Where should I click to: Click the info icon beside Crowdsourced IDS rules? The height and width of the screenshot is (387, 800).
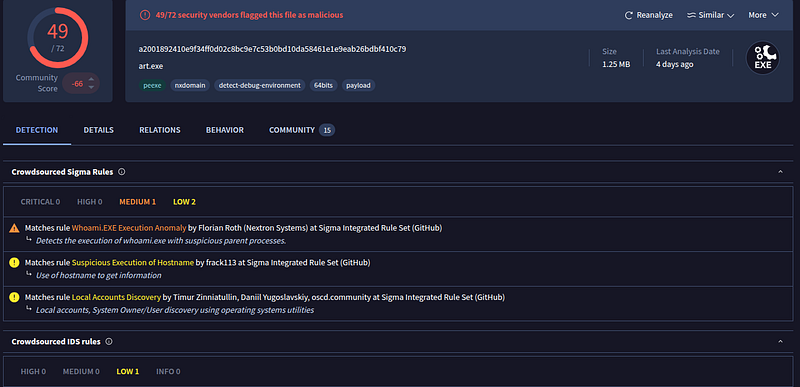pyautogui.click(x=109, y=341)
